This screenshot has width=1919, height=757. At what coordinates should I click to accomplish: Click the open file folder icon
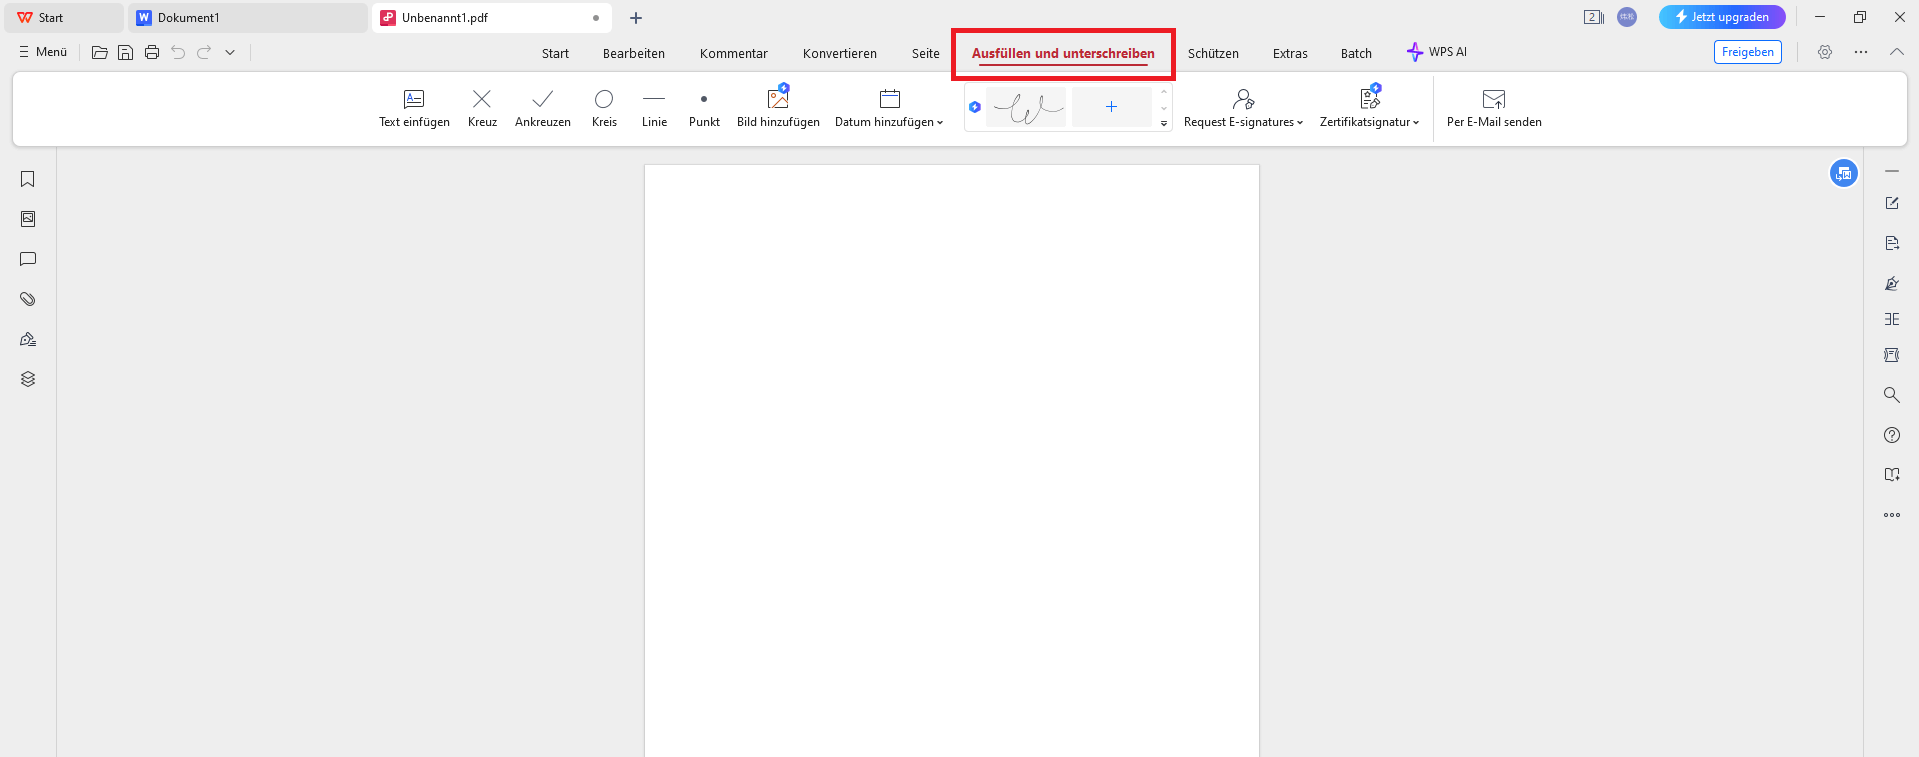tap(100, 52)
